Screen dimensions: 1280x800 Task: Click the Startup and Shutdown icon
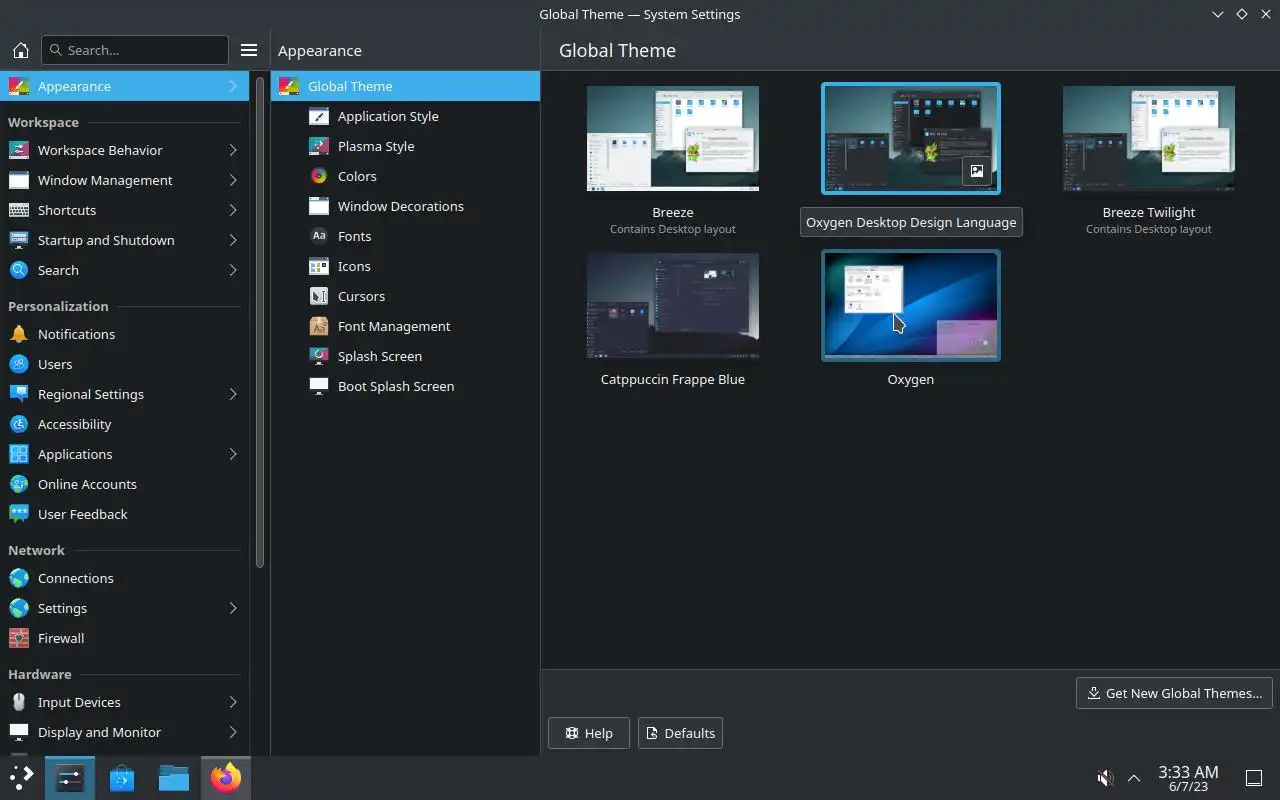tap(18, 240)
